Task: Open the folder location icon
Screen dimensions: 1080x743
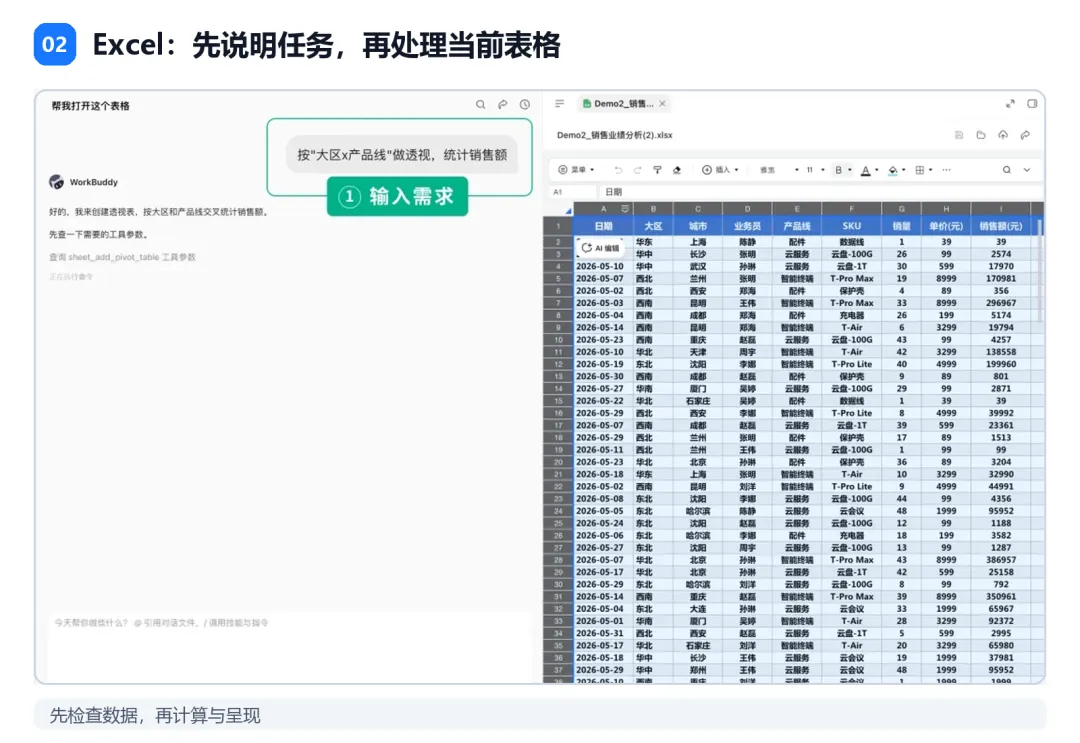Action: click(x=981, y=135)
